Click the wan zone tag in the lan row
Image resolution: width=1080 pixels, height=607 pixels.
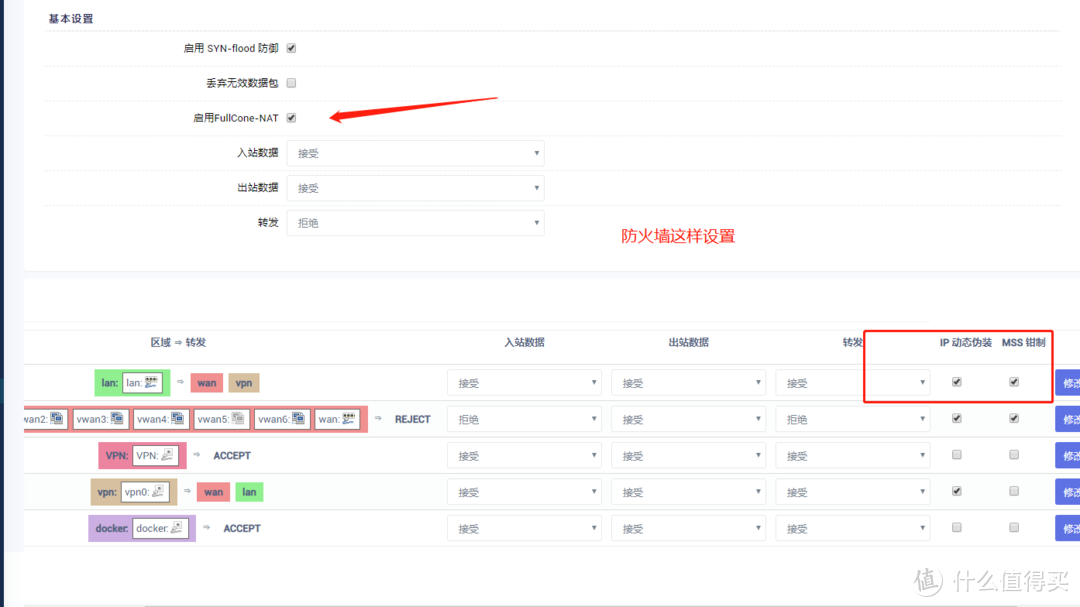pyautogui.click(x=206, y=382)
